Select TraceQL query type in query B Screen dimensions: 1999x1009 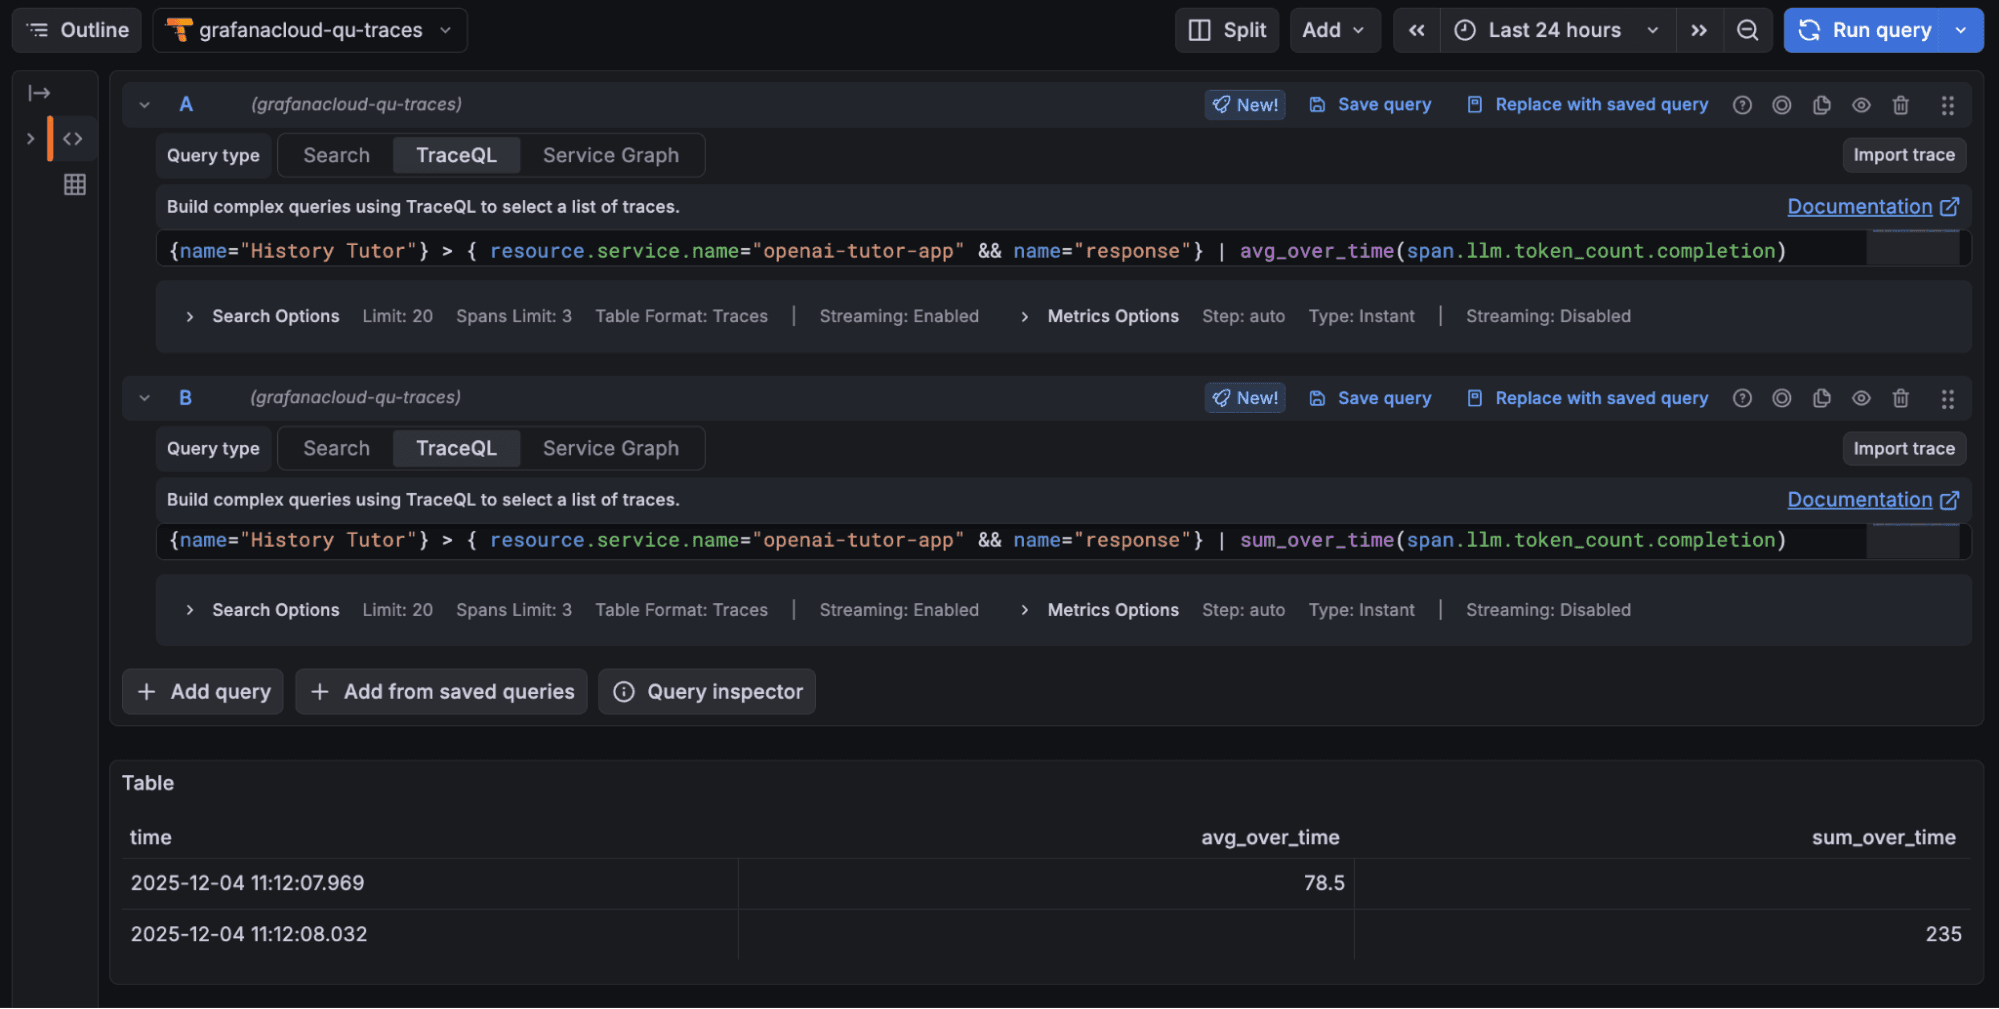[x=456, y=449]
